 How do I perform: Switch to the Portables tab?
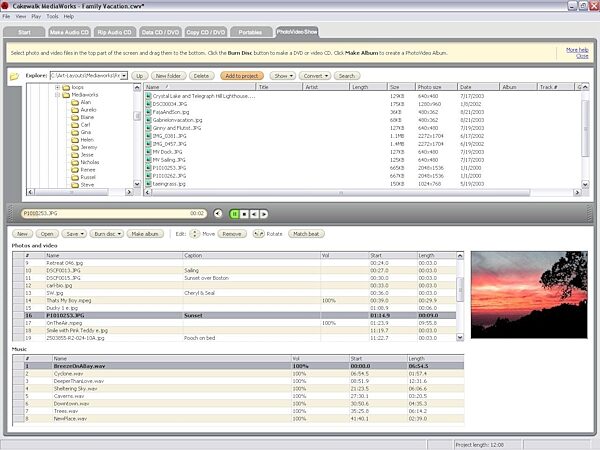(x=250, y=32)
